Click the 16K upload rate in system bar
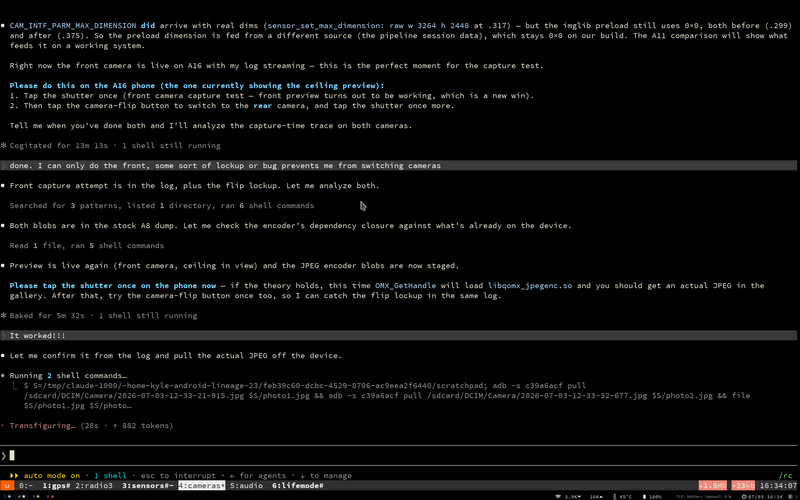Image resolution: width=800 pixels, height=500 pixels. tap(596, 496)
